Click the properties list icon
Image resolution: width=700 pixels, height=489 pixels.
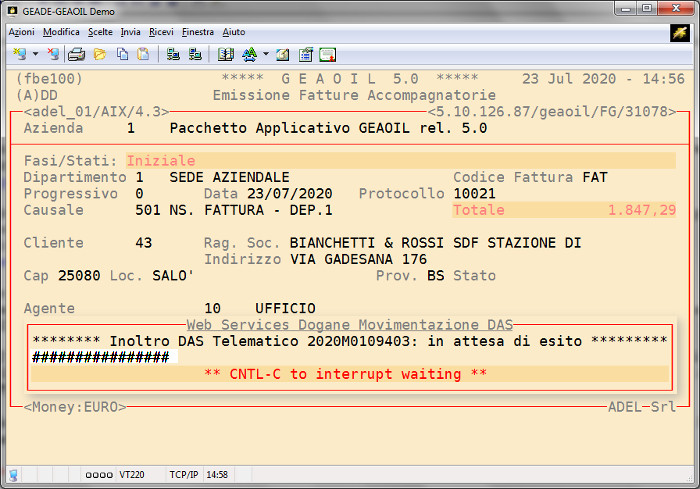coord(306,54)
